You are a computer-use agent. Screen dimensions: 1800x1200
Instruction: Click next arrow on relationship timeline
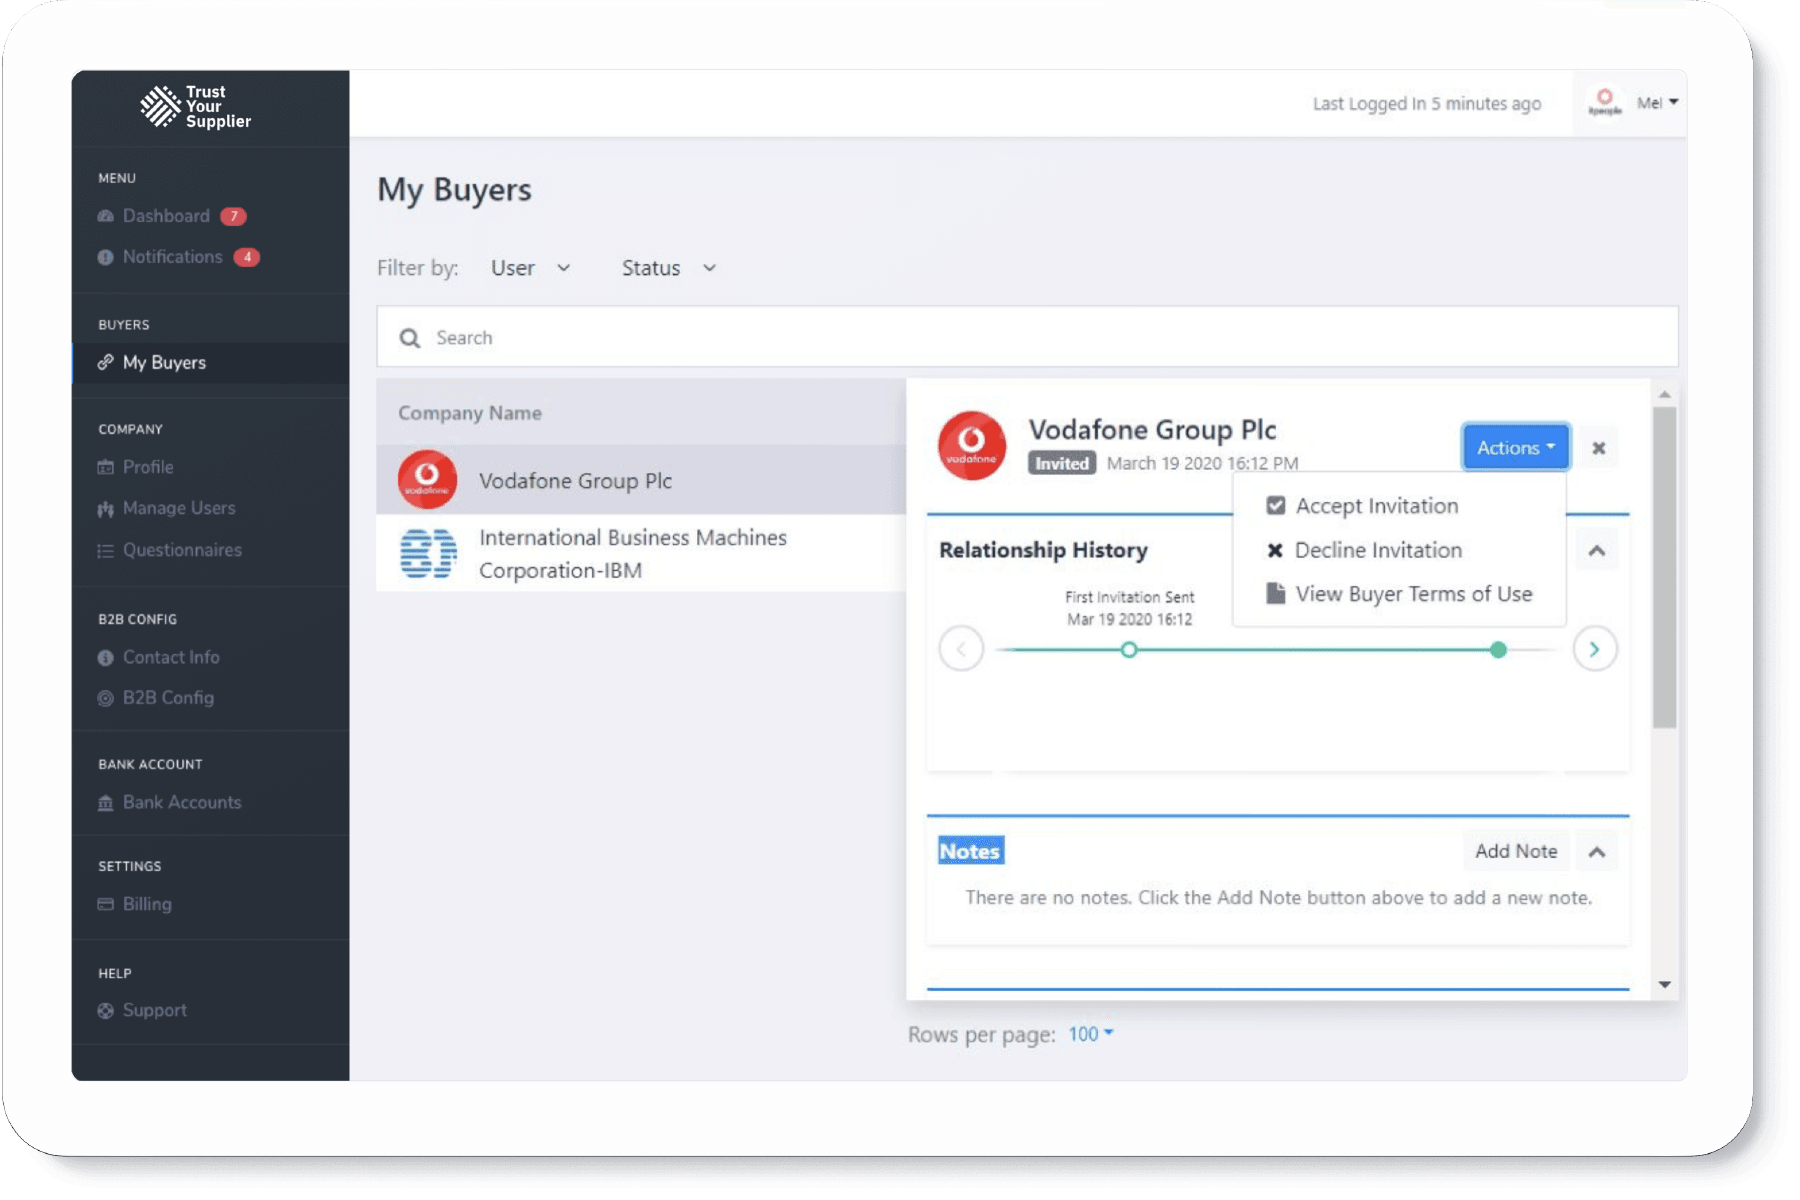coord(1595,649)
